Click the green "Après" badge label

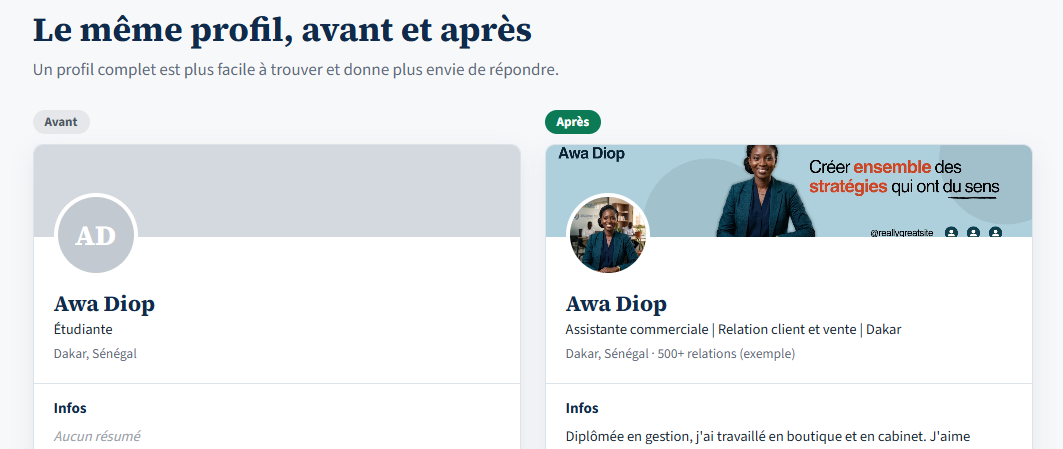(573, 122)
